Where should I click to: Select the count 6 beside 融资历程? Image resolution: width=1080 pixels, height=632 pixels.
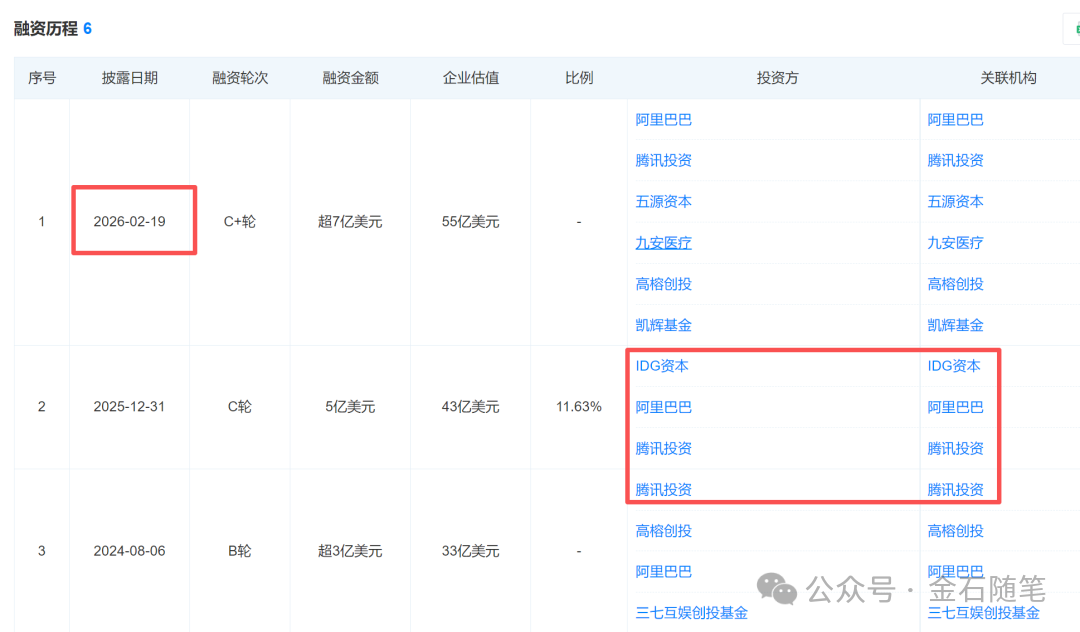(x=87, y=29)
